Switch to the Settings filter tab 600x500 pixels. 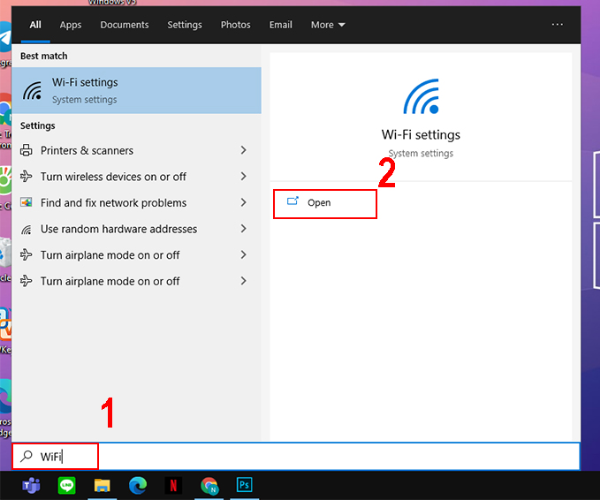coord(184,25)
